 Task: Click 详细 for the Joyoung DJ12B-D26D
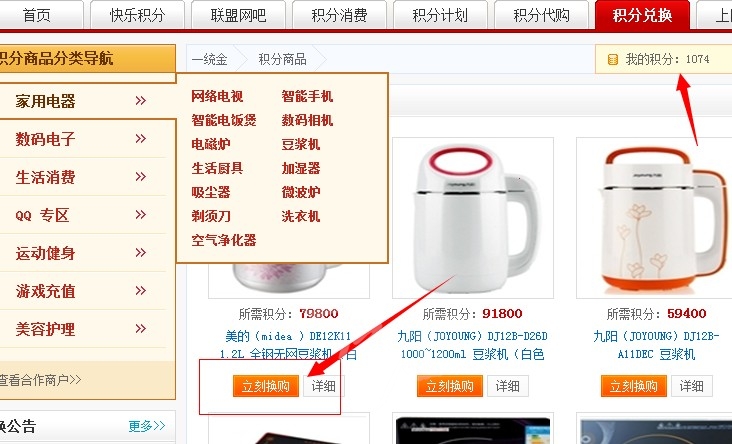tap(508, 386)
